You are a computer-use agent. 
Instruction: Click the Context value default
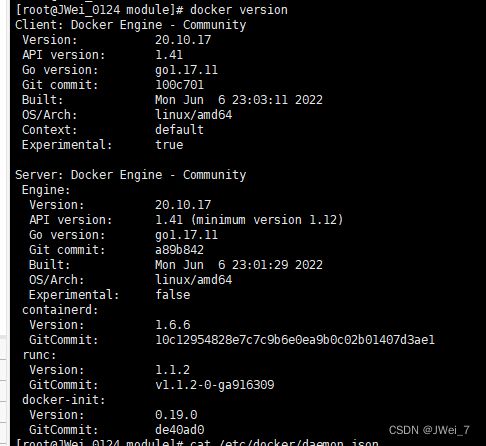(x=179, y=130)
